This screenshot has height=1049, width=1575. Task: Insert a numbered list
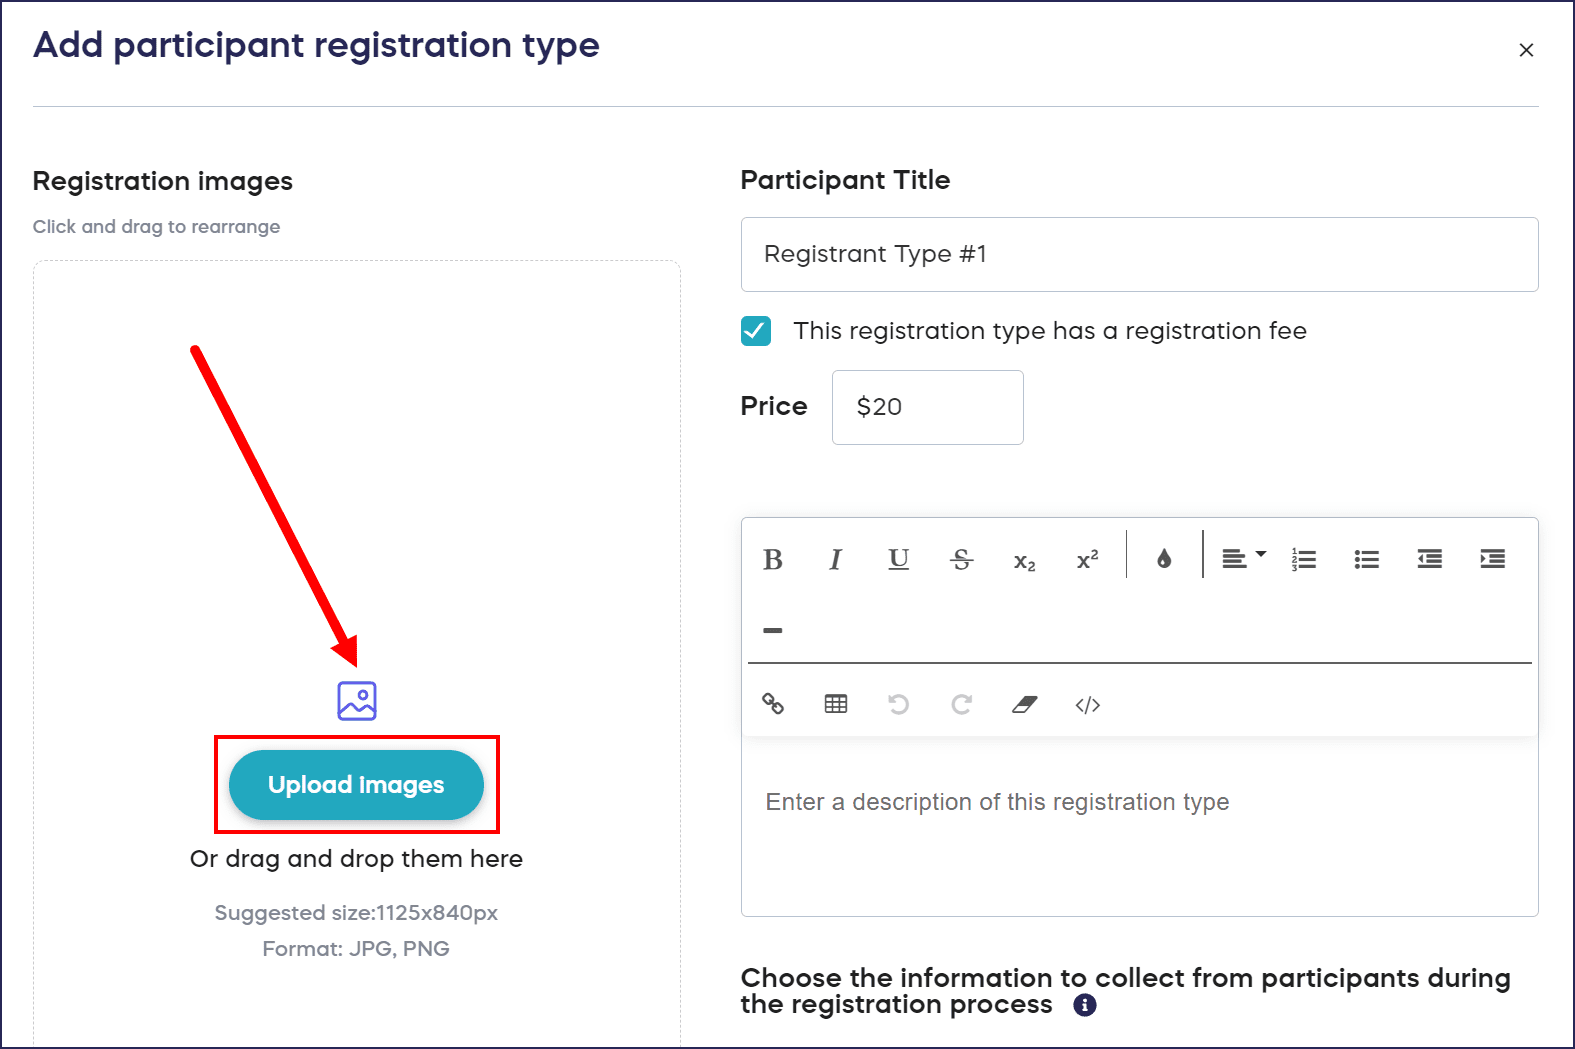[1304, 559]
